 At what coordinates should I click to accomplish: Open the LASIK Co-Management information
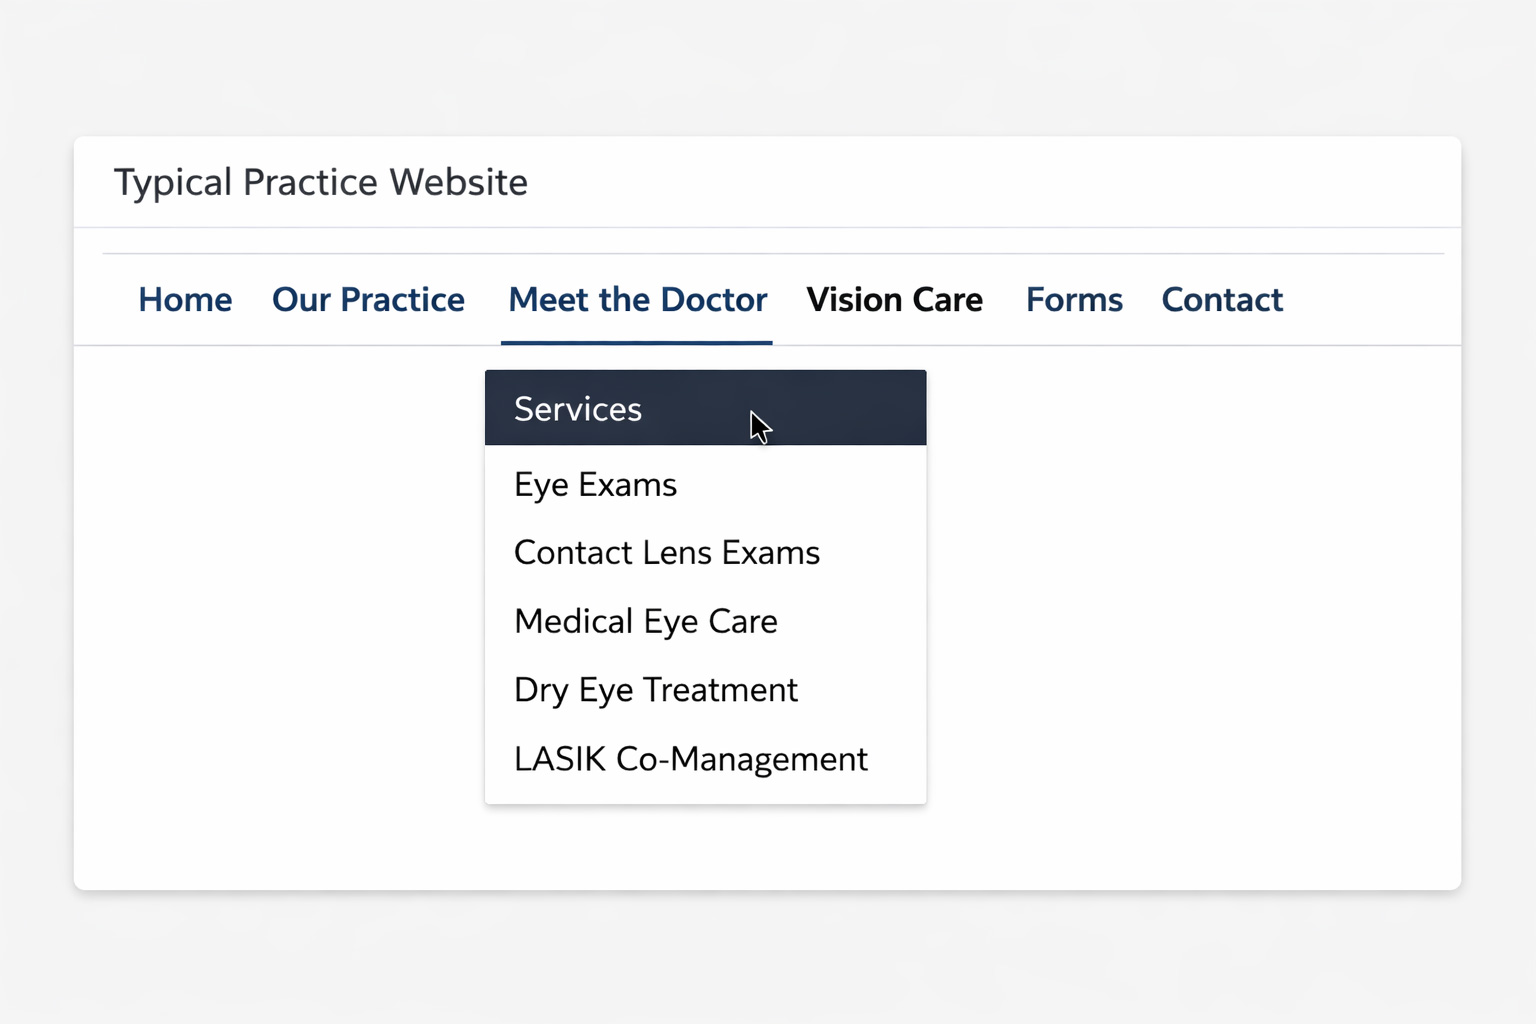[690, 758]
